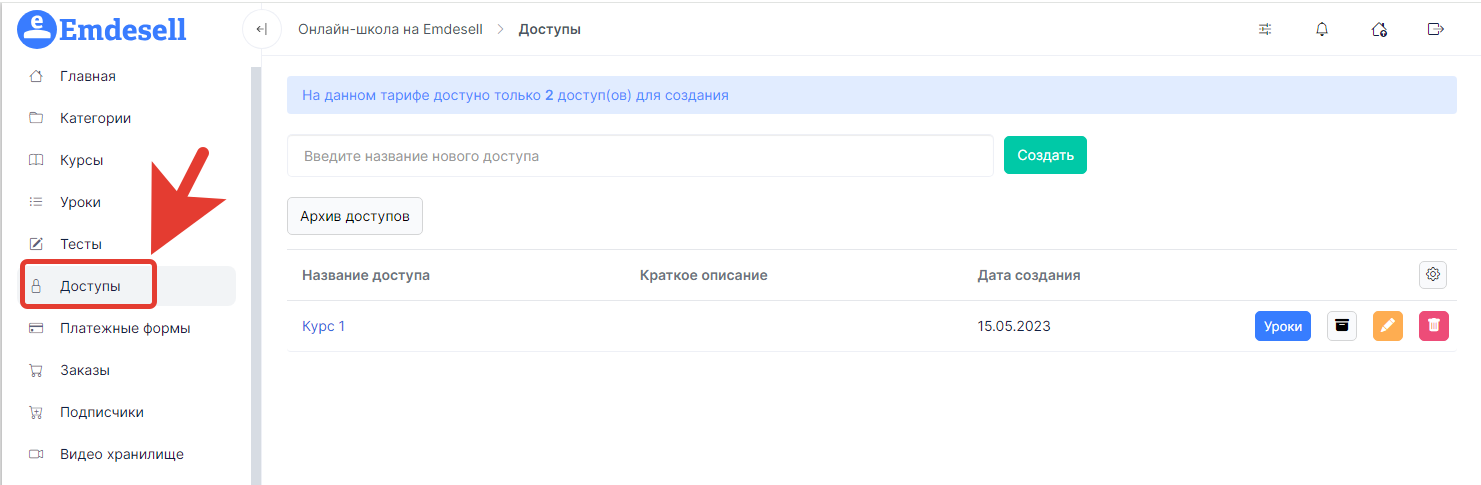Open Архив доступов
Image resolution: width=1481 pixels, height=485 pixels.
pyautogui.click(x=355, y=216)
